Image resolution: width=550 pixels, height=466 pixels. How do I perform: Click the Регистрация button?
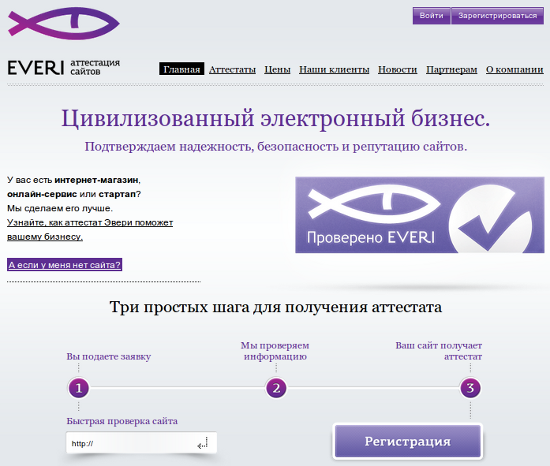pyautogui.click(x=408, y=441)
